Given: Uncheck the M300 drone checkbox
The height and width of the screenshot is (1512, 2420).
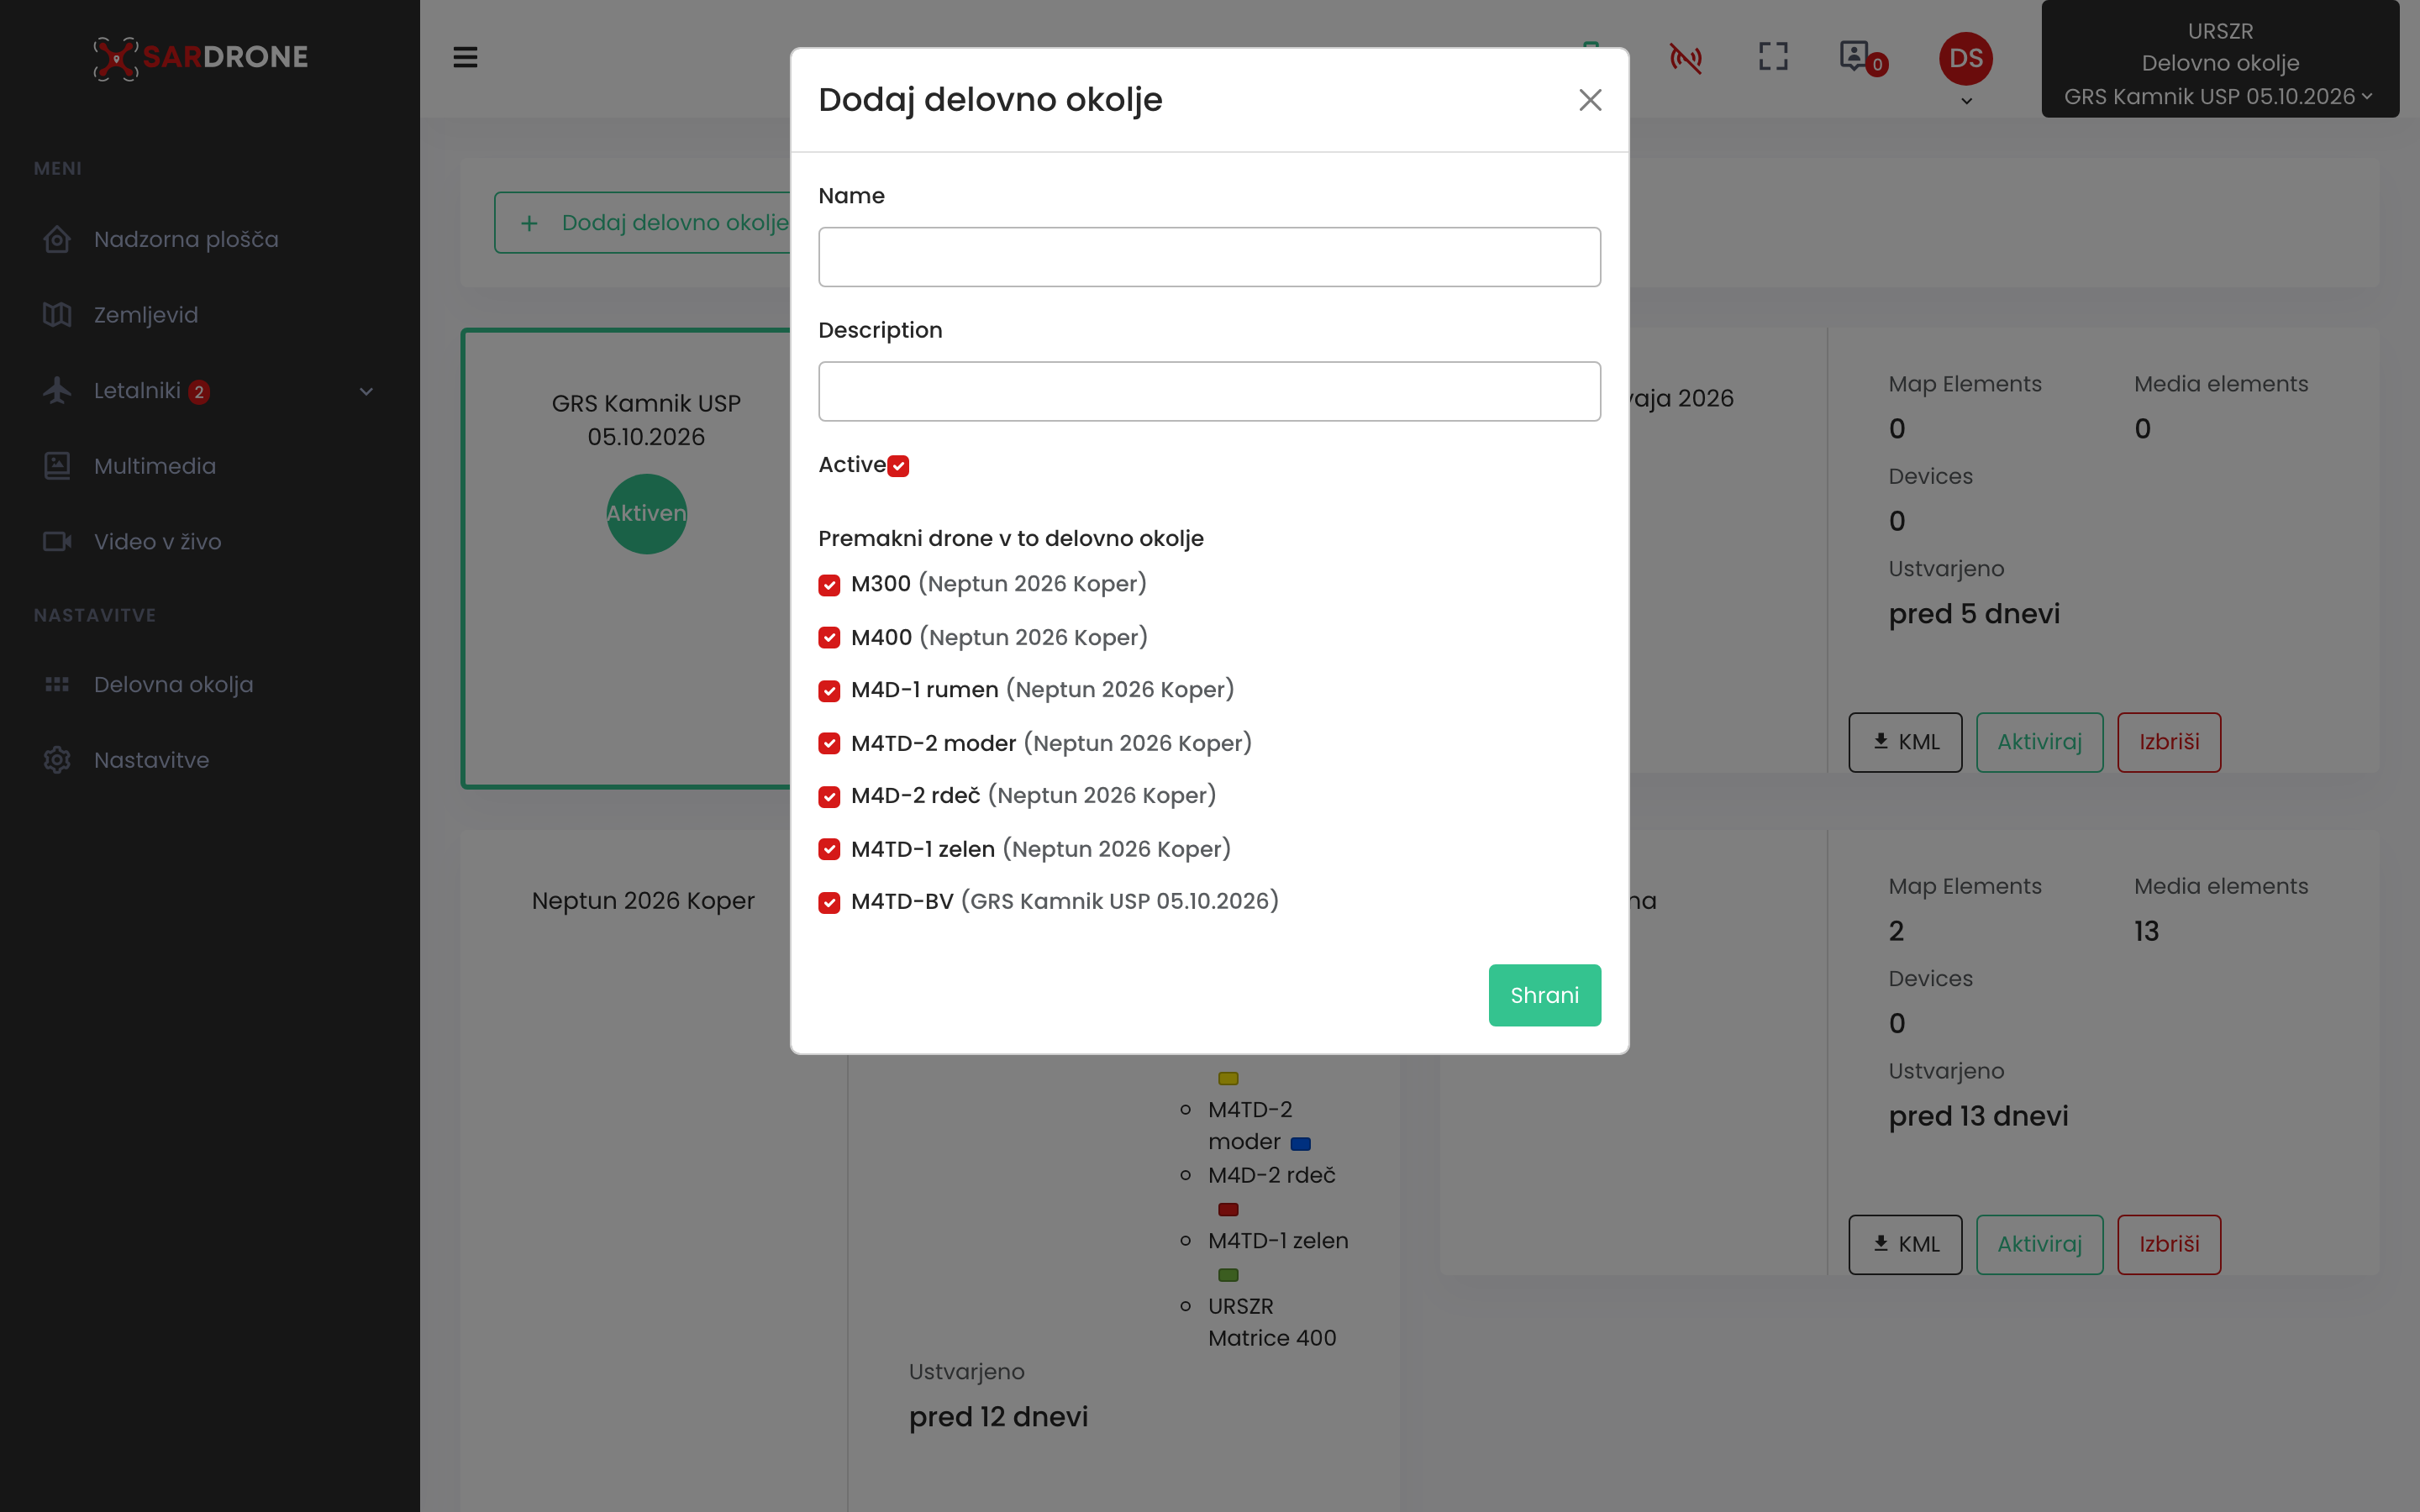Looking at the screenshot, I should [829, 585].
